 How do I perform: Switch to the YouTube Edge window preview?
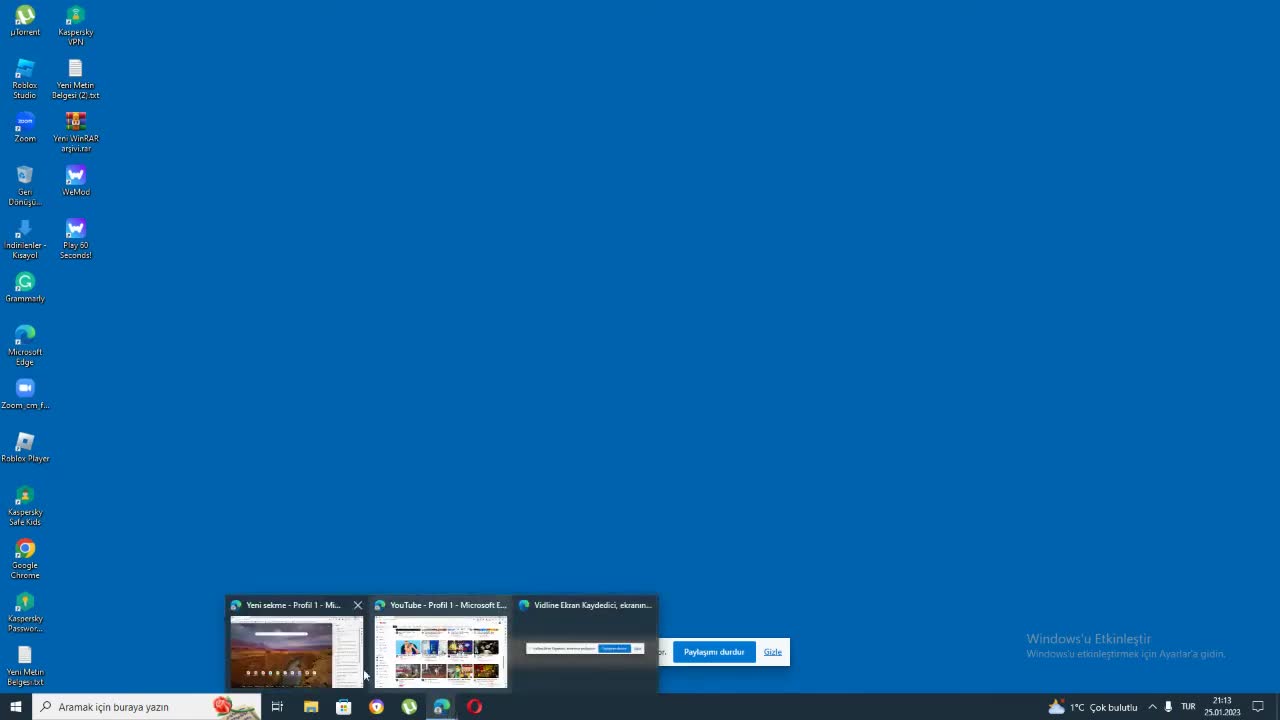pyautogui.click(x=441, y=651)
